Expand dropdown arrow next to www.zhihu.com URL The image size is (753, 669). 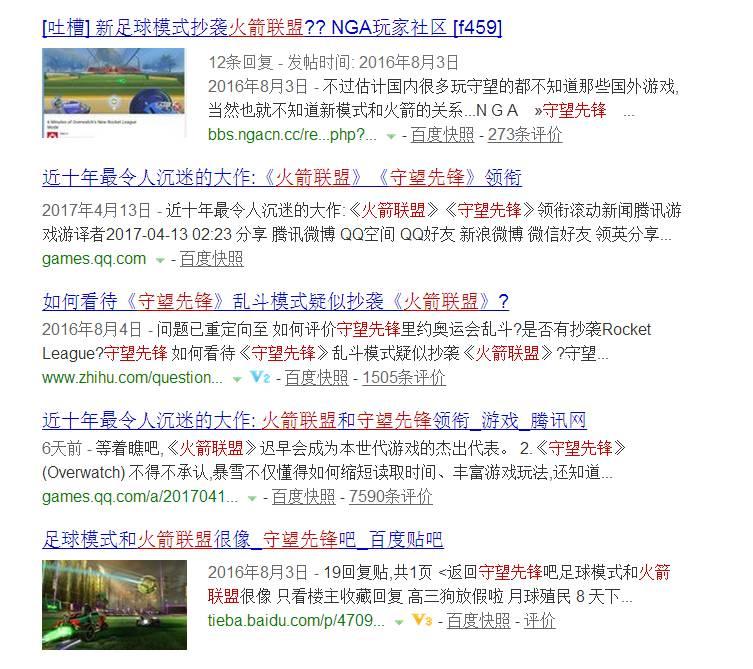click(237, 379)
